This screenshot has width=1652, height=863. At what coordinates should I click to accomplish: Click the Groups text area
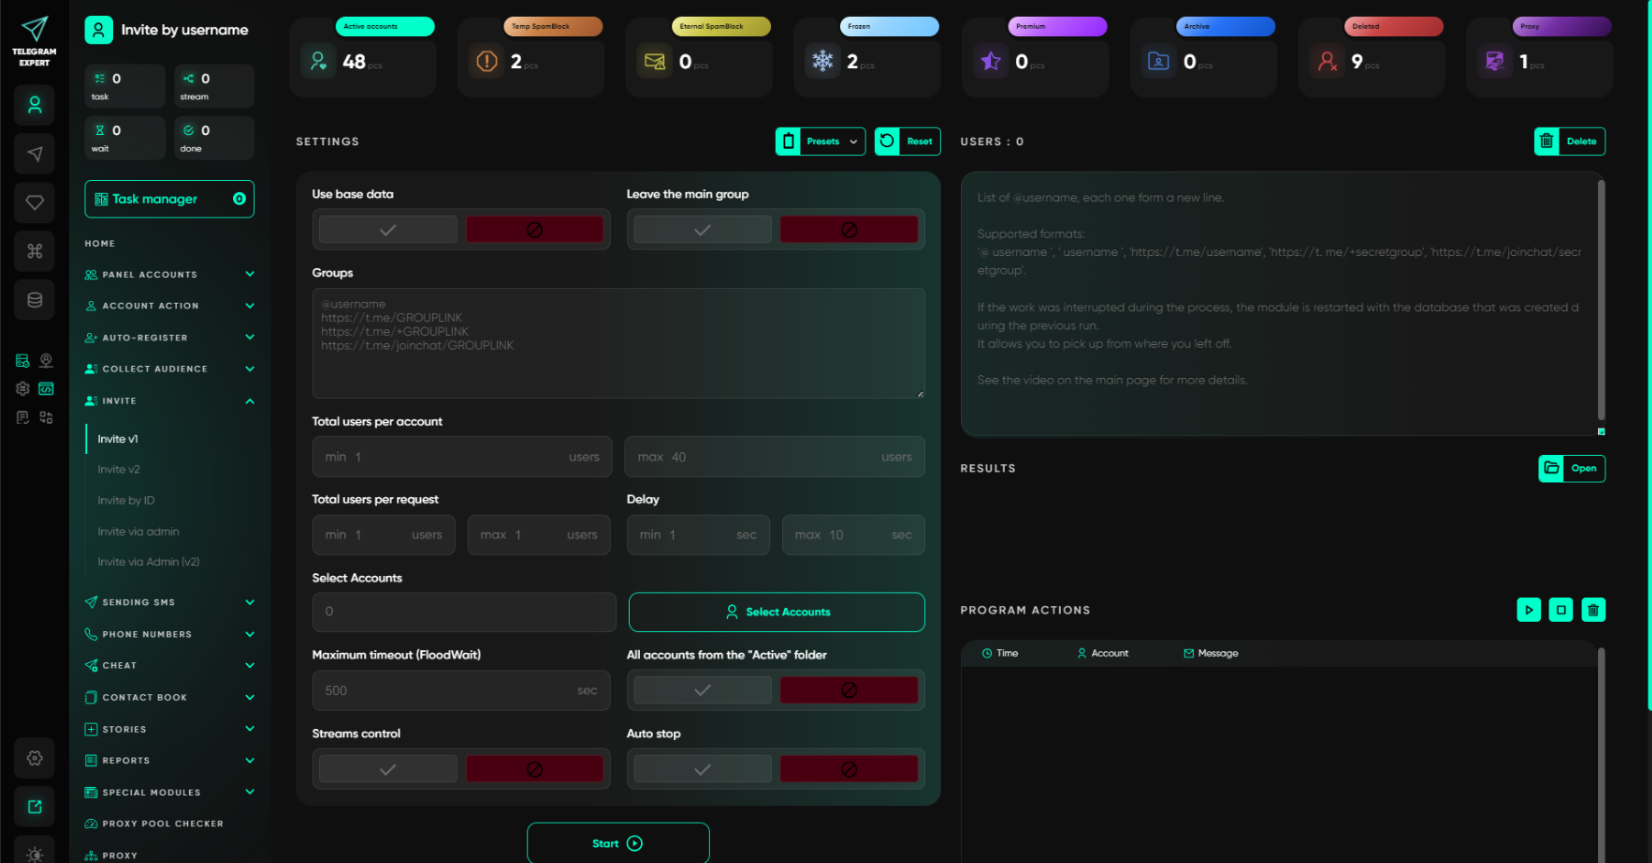(x=618, y=343)
